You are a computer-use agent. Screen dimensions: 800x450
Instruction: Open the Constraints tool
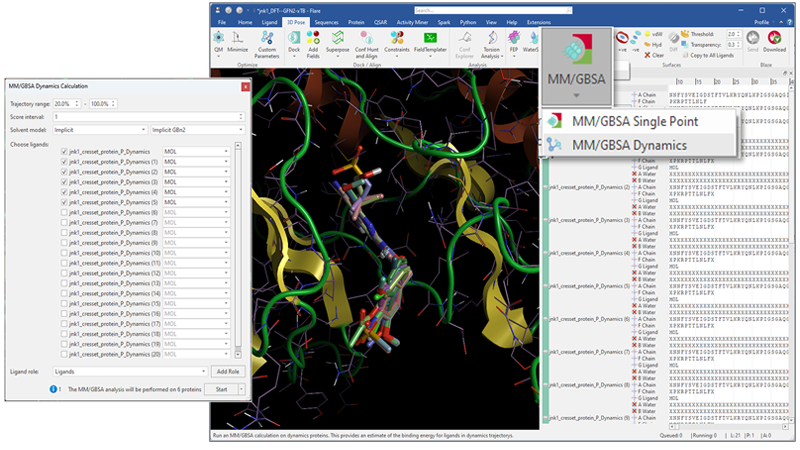click(396, 38)
